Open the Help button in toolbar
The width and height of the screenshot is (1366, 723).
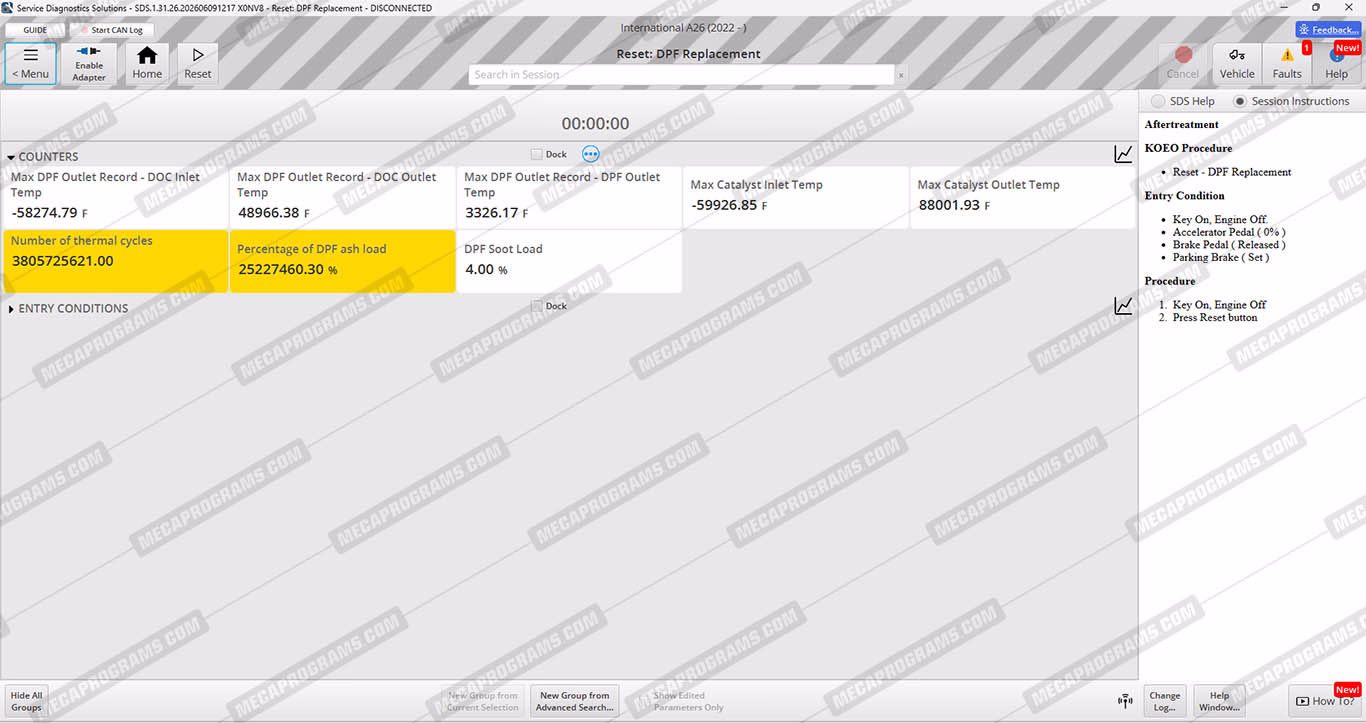tap(1337, 63)
